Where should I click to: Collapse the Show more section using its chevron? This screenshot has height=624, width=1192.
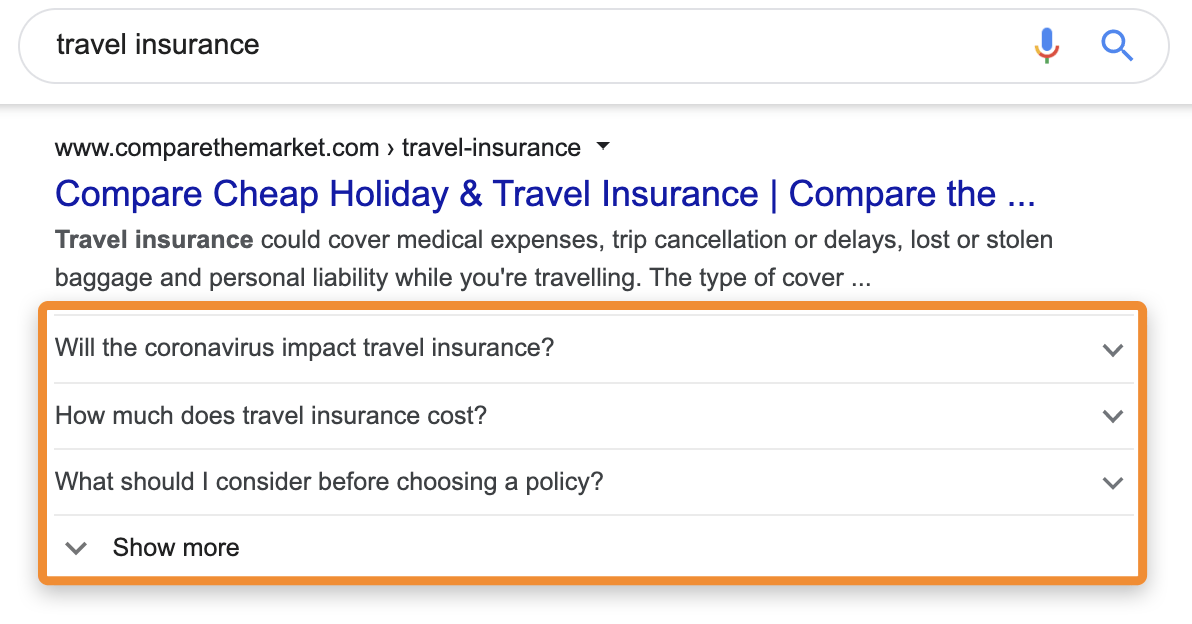(75, 547)
